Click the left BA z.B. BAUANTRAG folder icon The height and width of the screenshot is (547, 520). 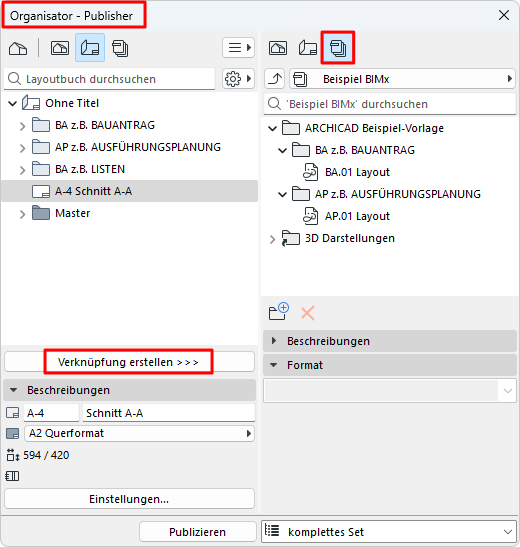(x=41, y=125)
